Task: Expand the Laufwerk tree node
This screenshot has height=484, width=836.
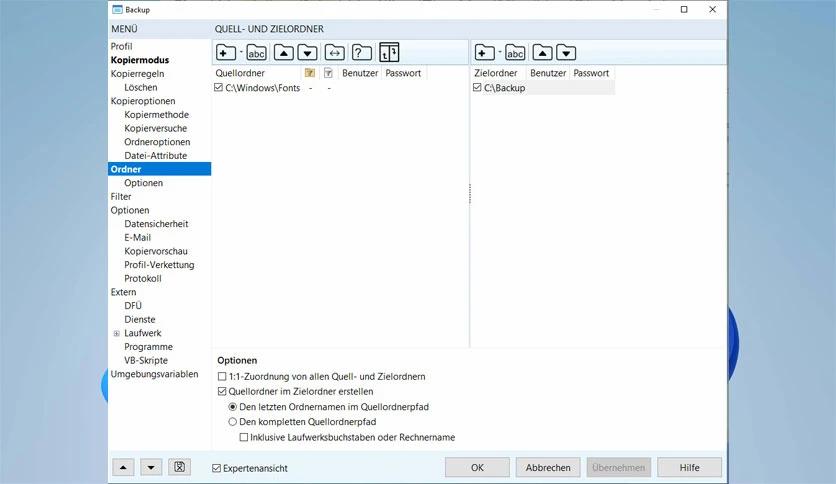Action: [x=116, y=333]
